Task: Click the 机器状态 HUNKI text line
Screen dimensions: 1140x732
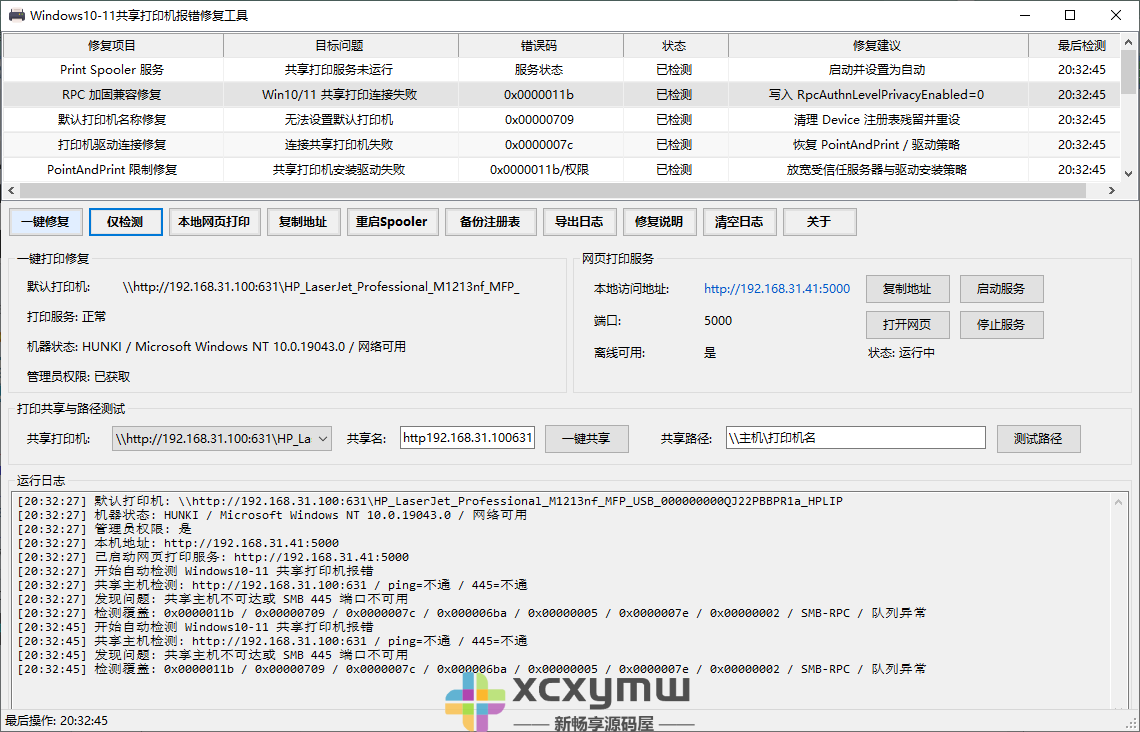Action: tap(216, 347)
